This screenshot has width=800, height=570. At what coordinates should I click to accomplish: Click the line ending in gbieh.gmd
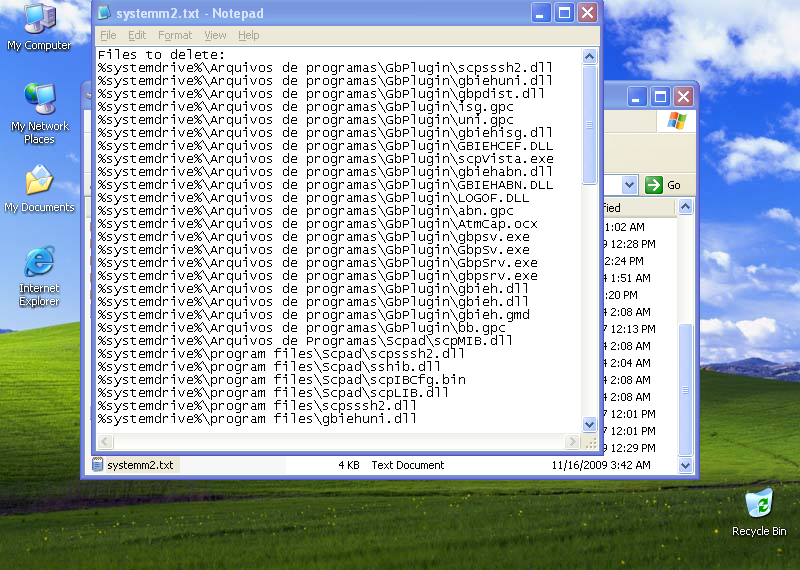313,315
